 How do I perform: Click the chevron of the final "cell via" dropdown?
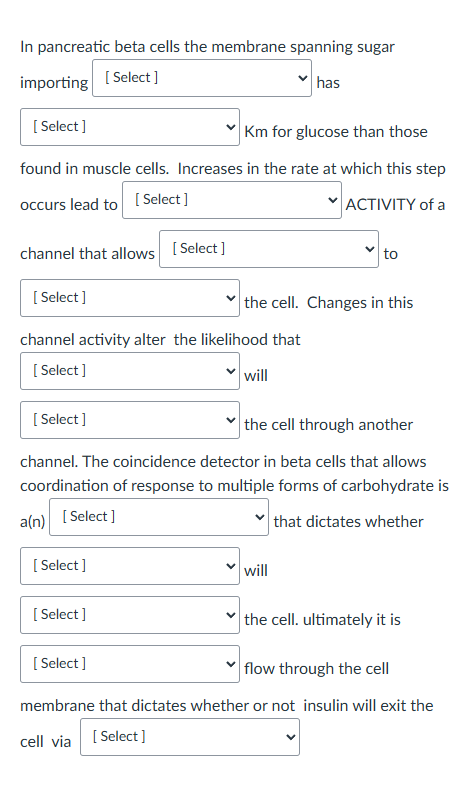point(290,737)
